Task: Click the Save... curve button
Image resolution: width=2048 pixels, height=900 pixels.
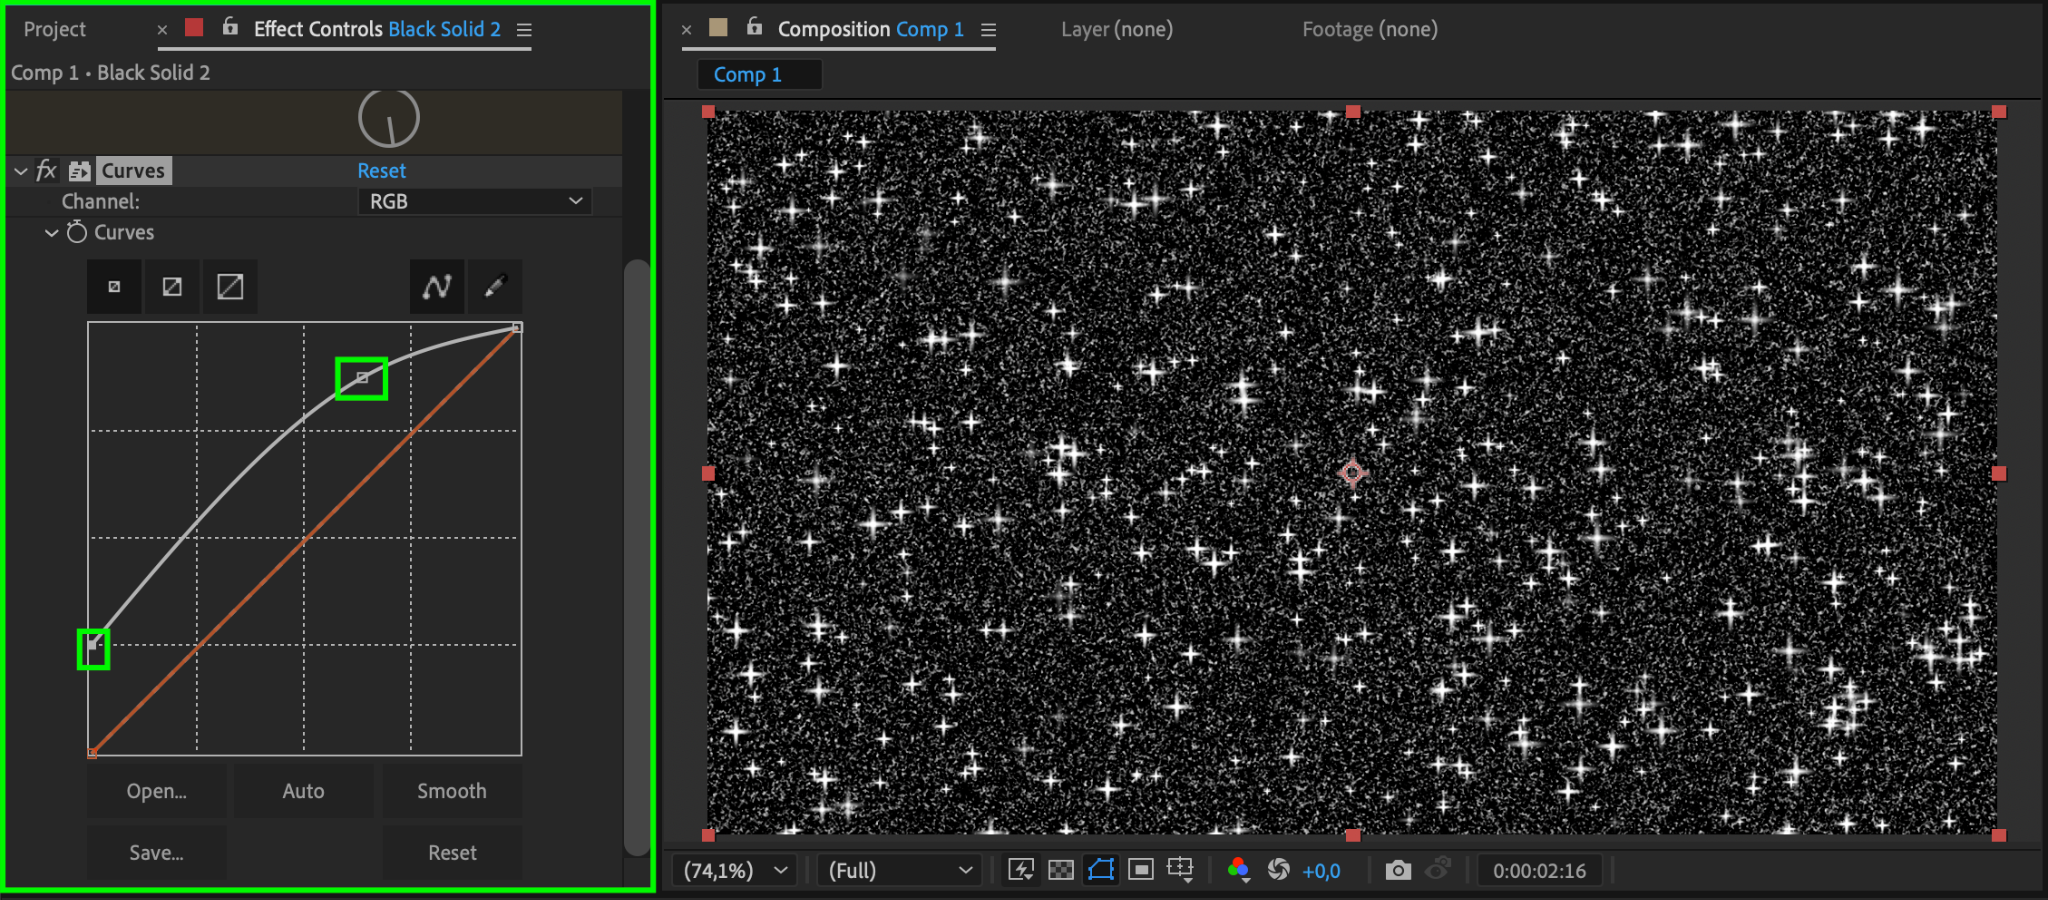Action: coord(157,853)
